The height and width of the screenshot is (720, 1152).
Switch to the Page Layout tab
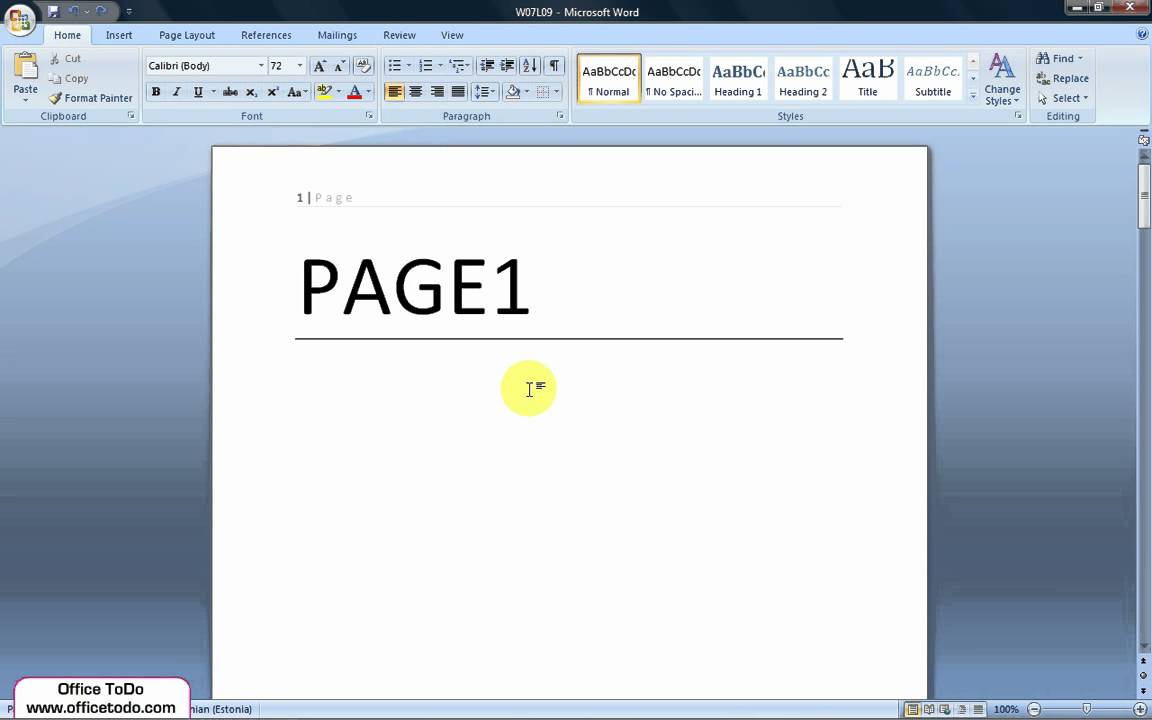point(187,35)
